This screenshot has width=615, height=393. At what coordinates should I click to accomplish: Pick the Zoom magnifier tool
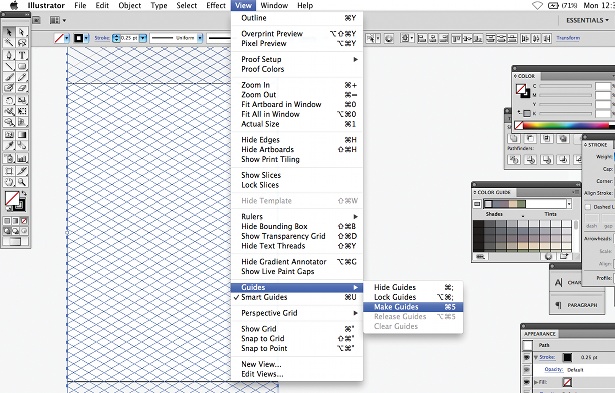[x=22, y=182]
